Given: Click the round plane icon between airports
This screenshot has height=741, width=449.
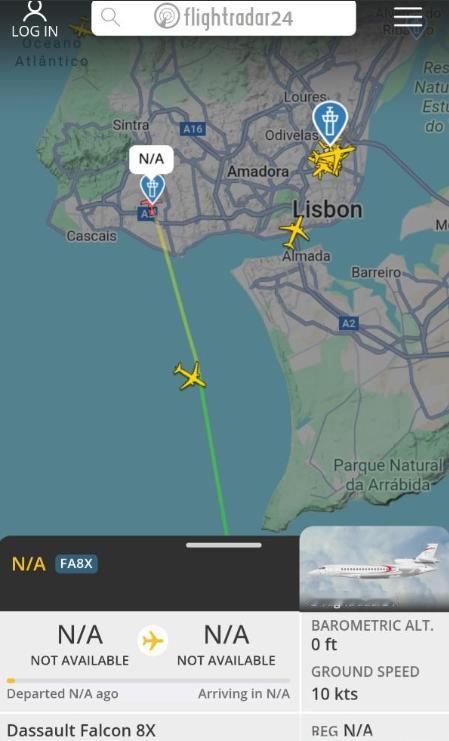Looking at the screenshot, I should pos(153,641).
